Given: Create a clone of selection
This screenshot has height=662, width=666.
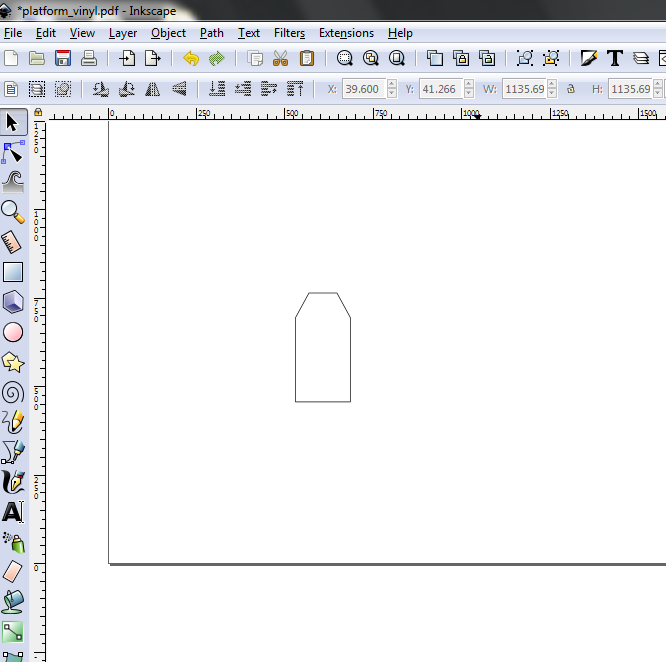Looking at the screenshot, I should [461, 58].
